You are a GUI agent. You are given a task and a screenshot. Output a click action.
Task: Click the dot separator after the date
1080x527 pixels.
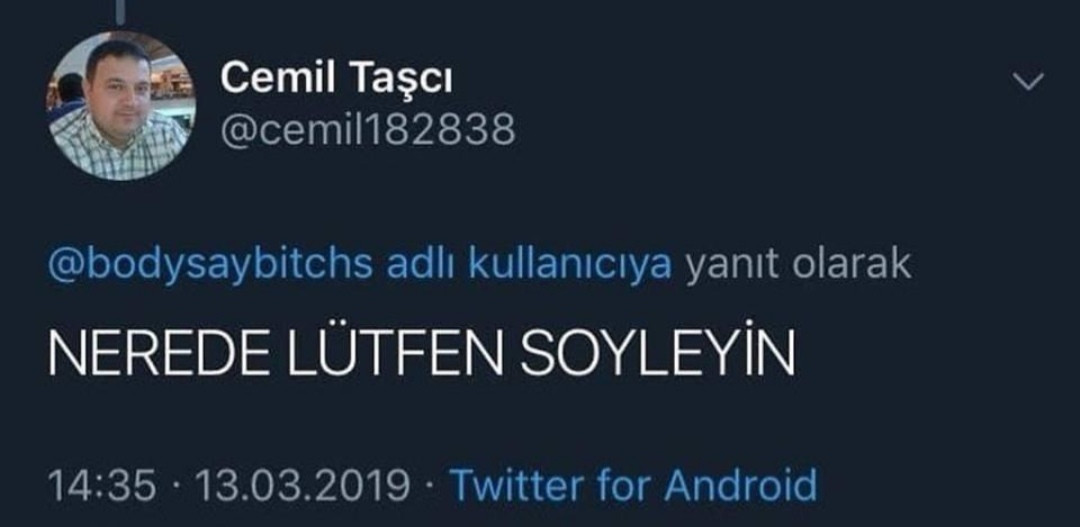point(429,487)
